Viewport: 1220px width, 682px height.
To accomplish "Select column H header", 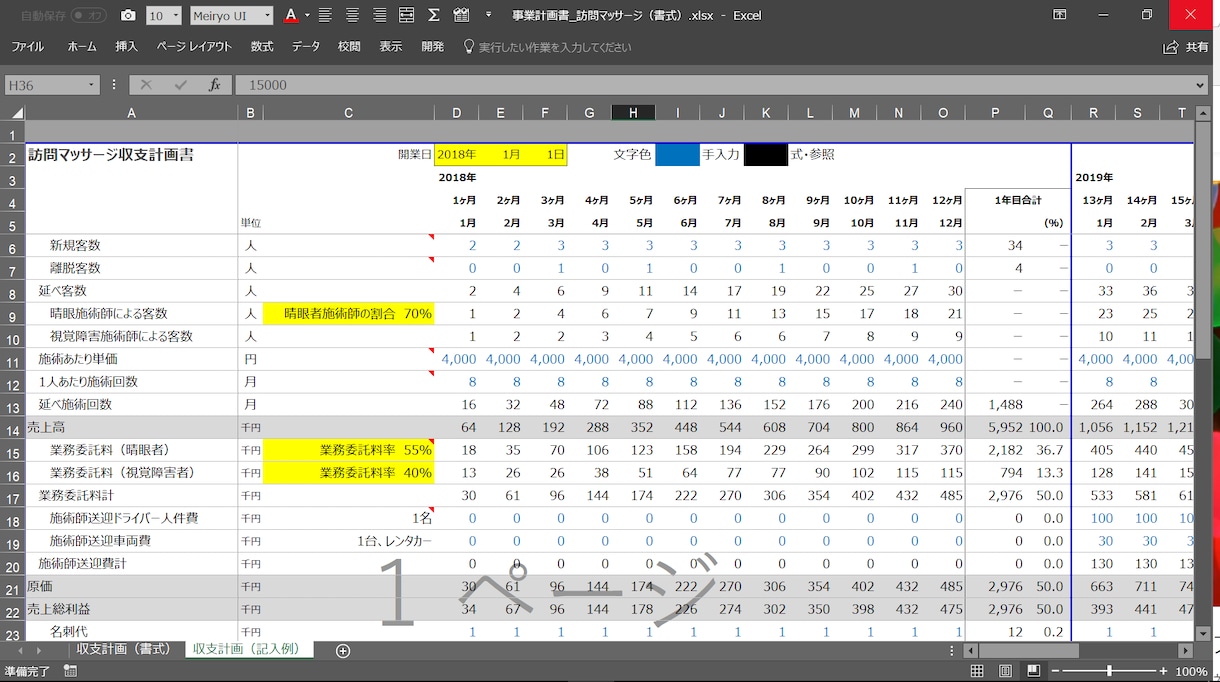I will pyautogui.click(x=633, y=114).
